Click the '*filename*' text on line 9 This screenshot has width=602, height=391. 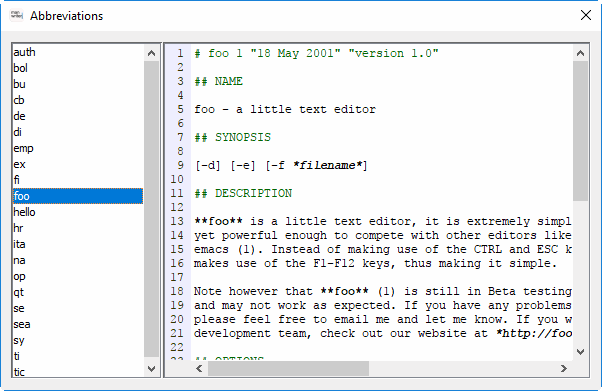click(x=327, y=166)
